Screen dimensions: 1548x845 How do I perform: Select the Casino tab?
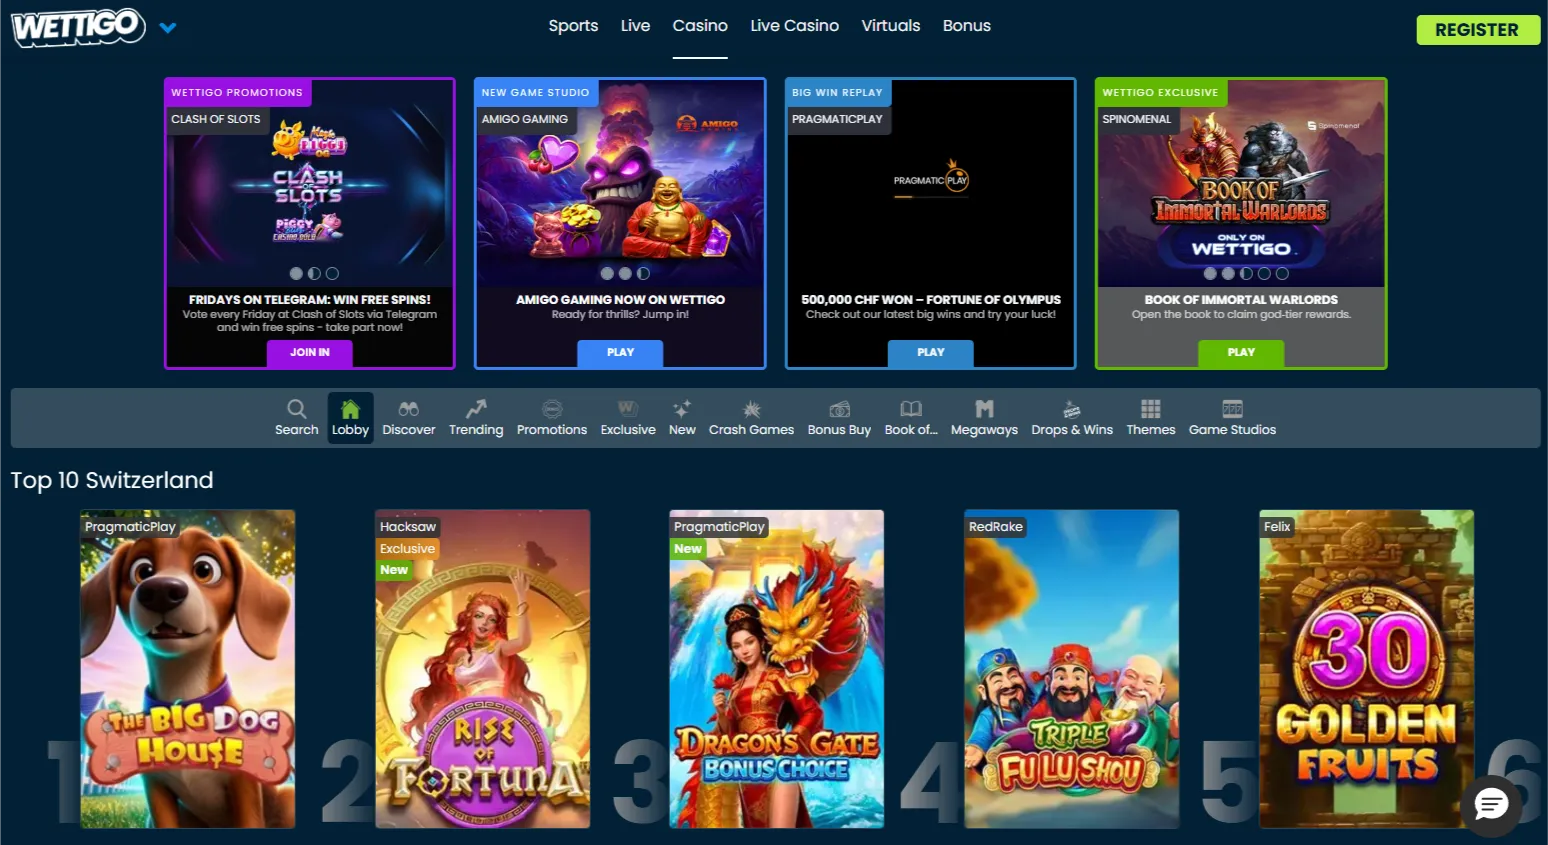tap(700, 26)
